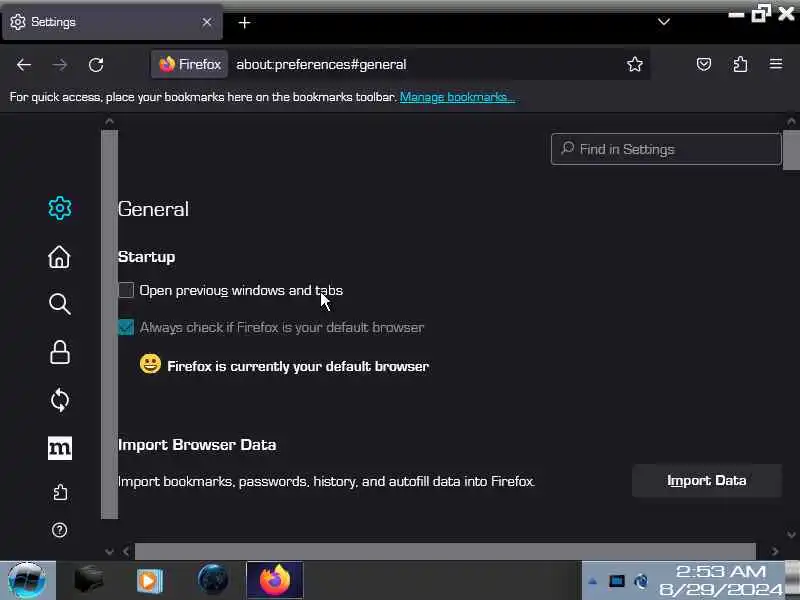Open the Home settings category

click(x=59, y=257)
